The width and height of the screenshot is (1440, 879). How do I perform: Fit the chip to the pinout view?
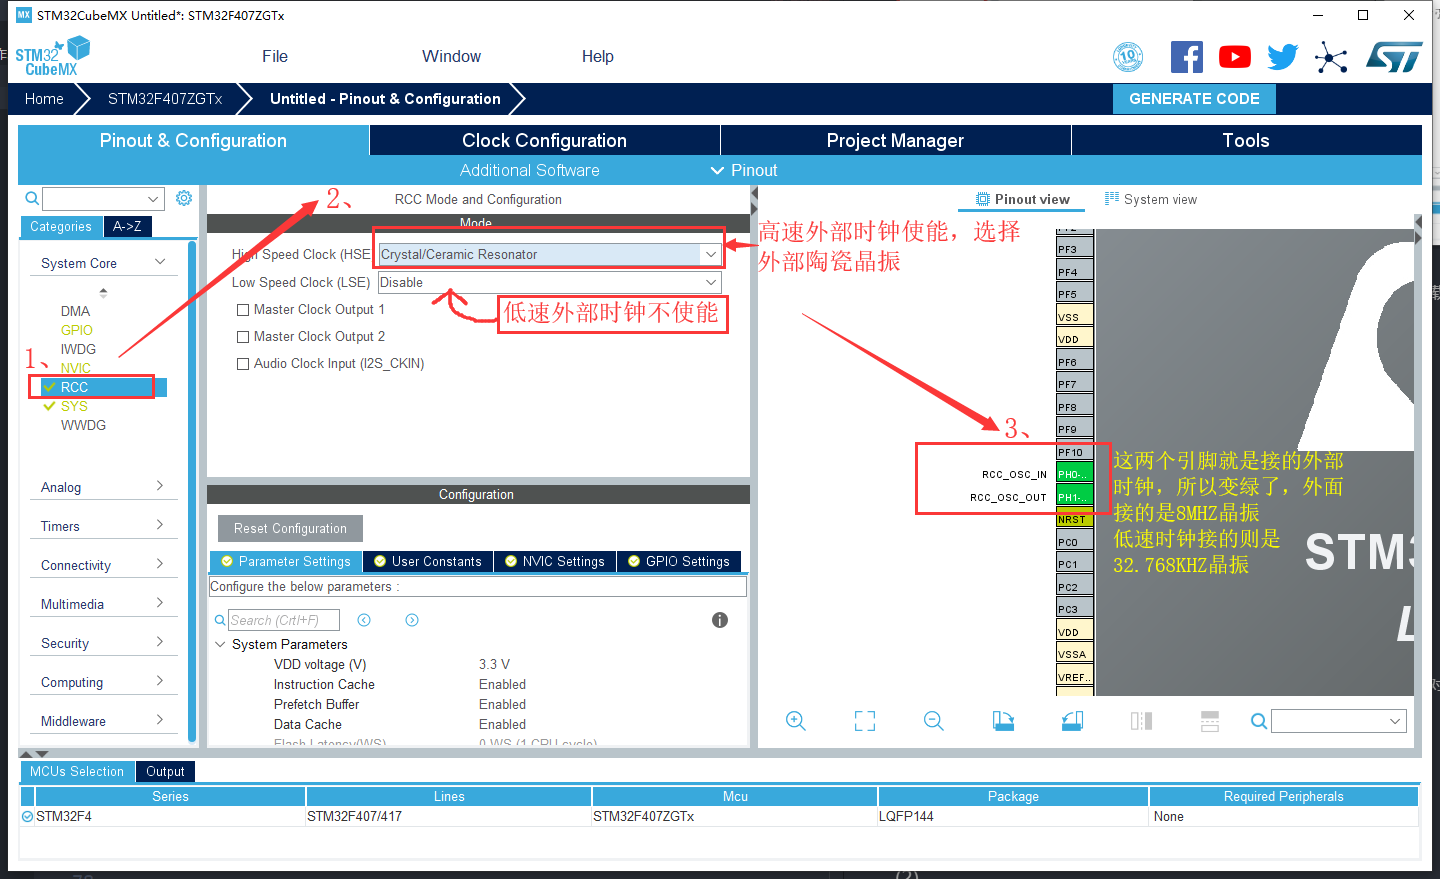(865, 721)
